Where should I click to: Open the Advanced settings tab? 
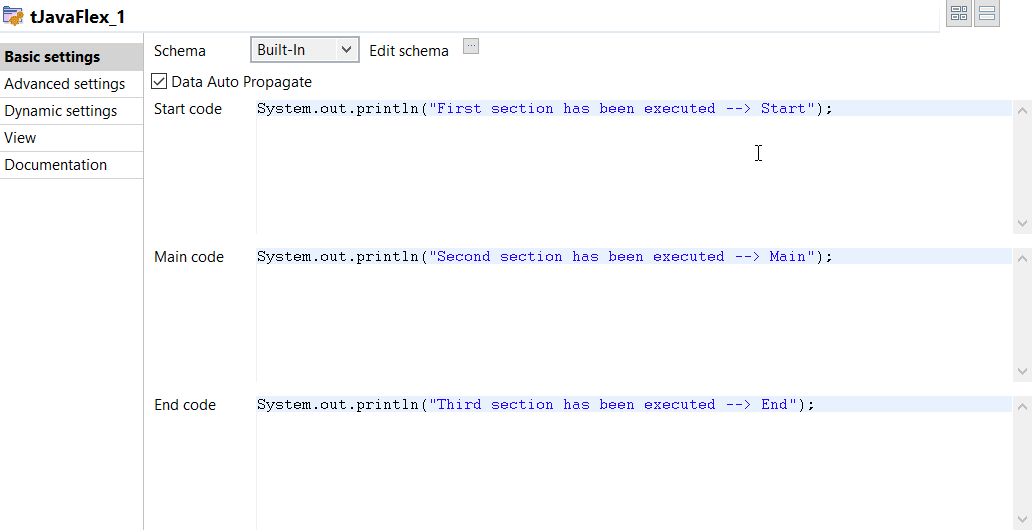(x=71, y=84)
